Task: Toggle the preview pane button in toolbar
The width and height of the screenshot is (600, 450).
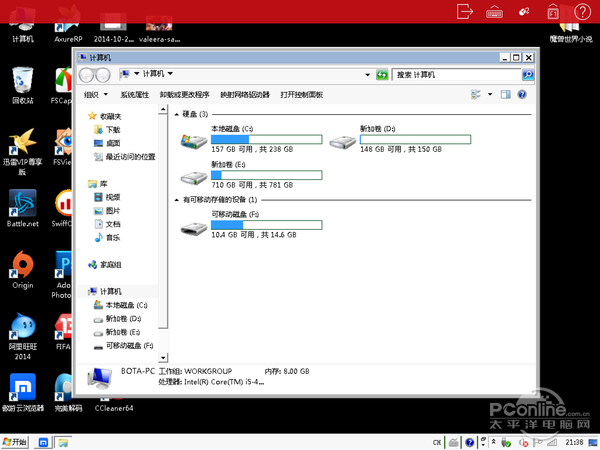Action: pyautogui.click(x=506, y=95)
